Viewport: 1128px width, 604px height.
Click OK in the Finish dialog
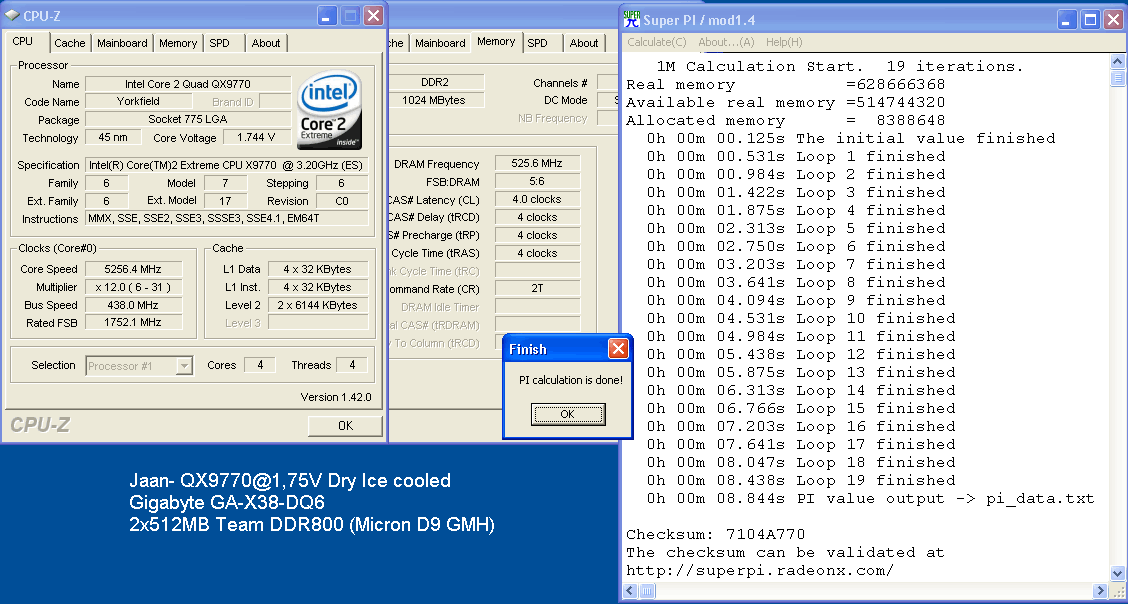pos(568,414)
